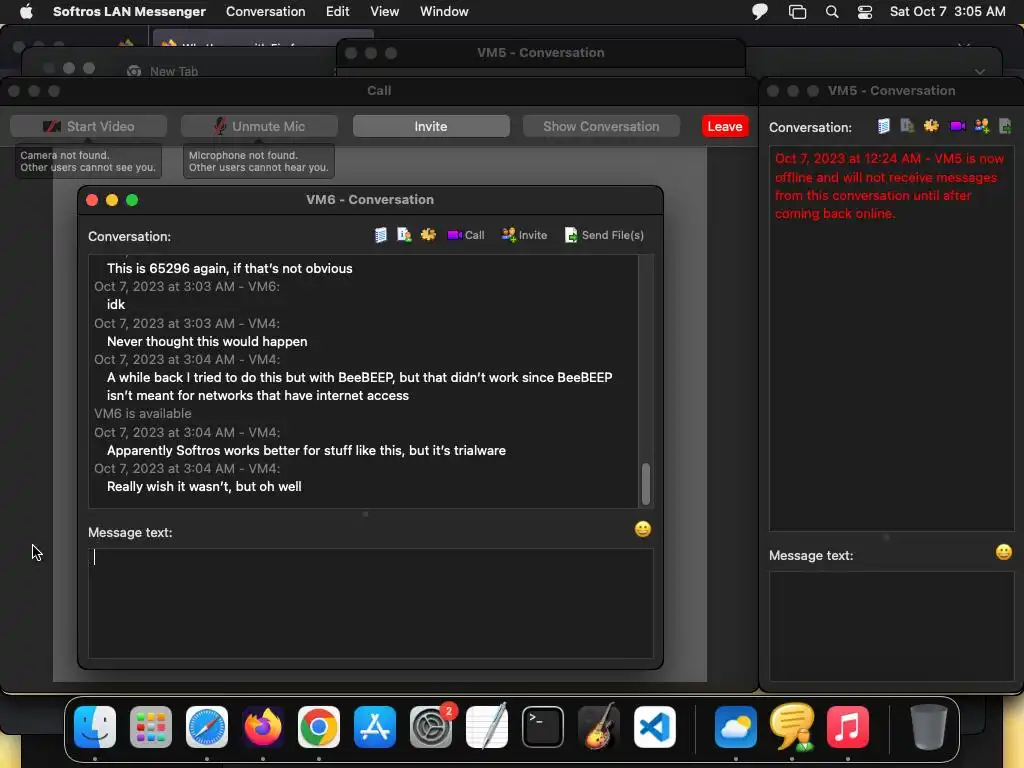Click "Apparently Softros works better" message

(x=306, y=451)
